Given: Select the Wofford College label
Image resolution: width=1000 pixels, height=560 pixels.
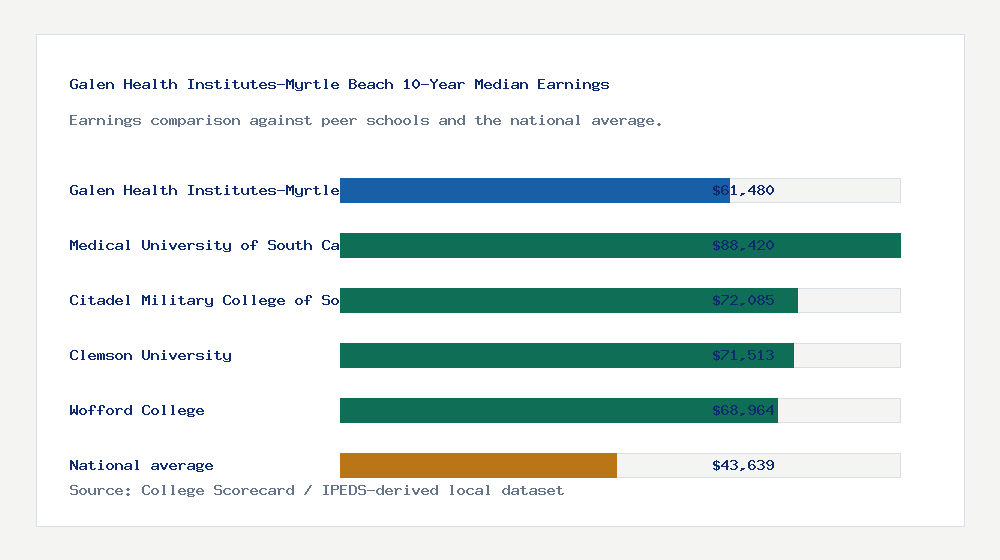Looking at the screenshot, I should [137, 410].
